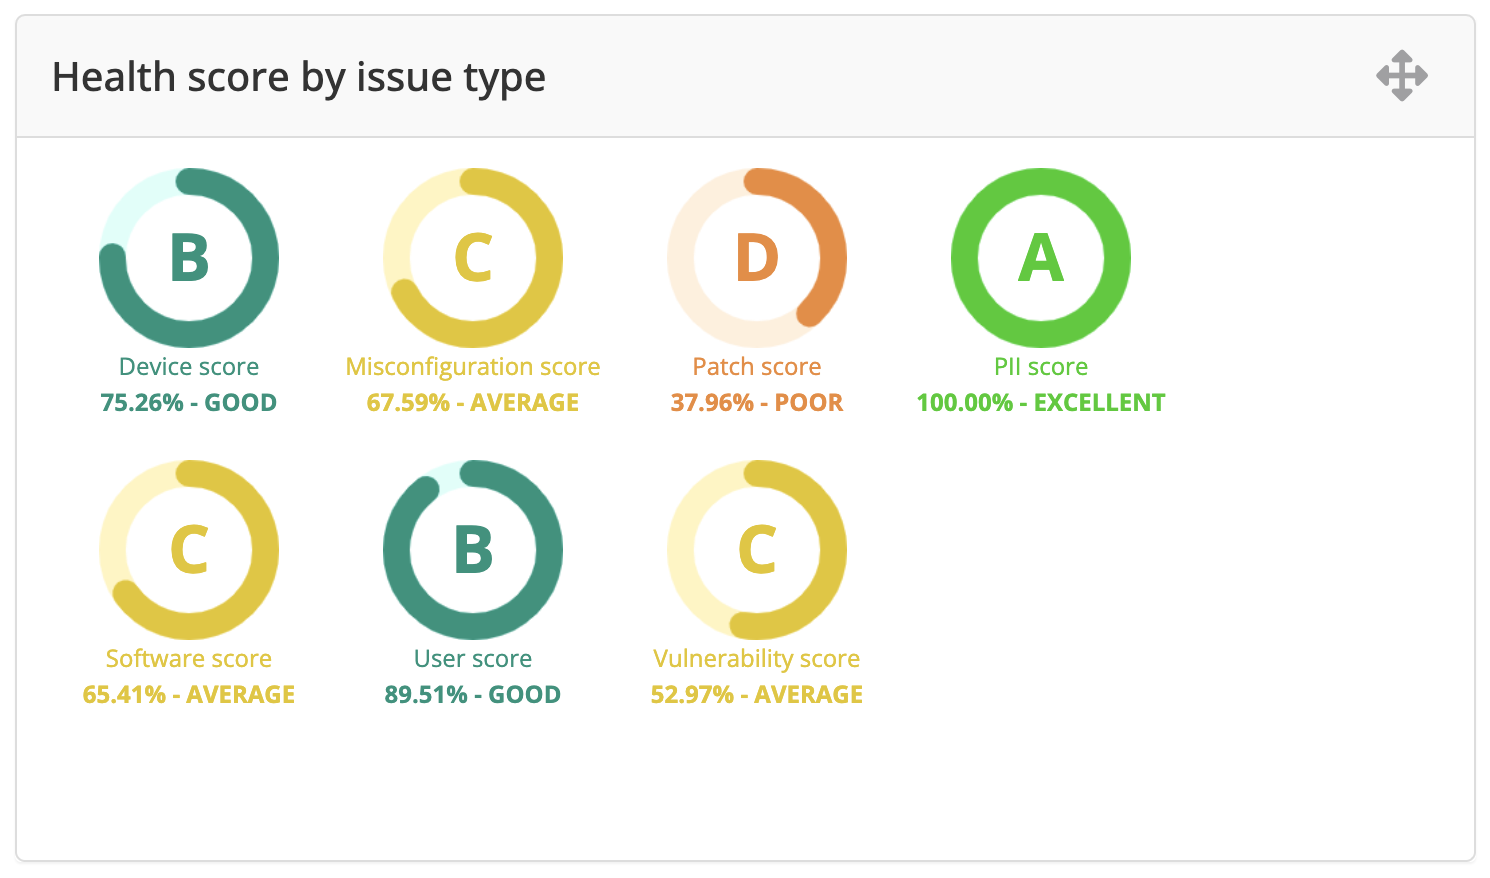1490x878 pixels.
Task: Open the Vulnerability score link
Action: [757, 659]
